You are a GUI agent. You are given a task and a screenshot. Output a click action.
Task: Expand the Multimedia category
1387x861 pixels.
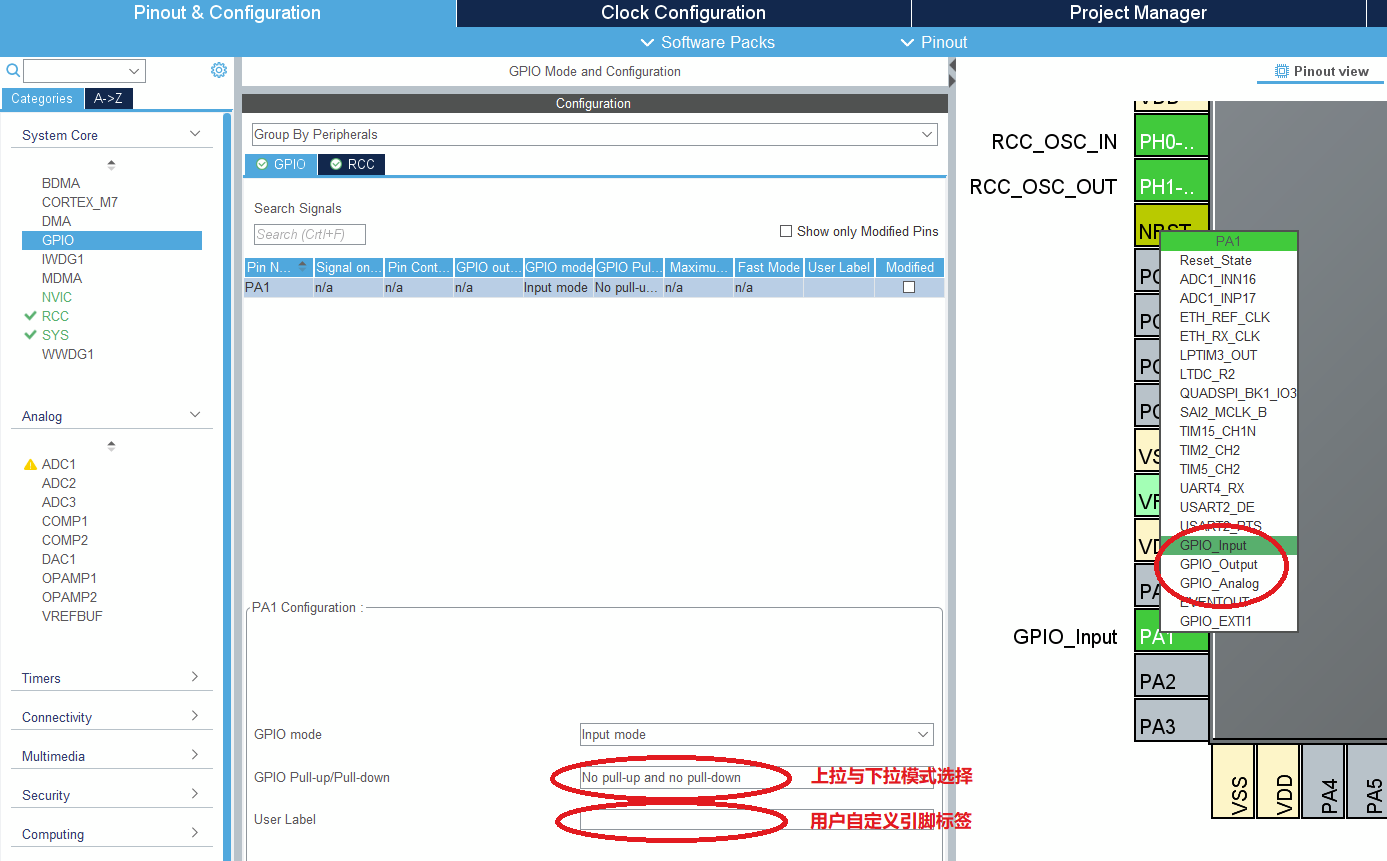pyautogui.click(x=195, y=755)
